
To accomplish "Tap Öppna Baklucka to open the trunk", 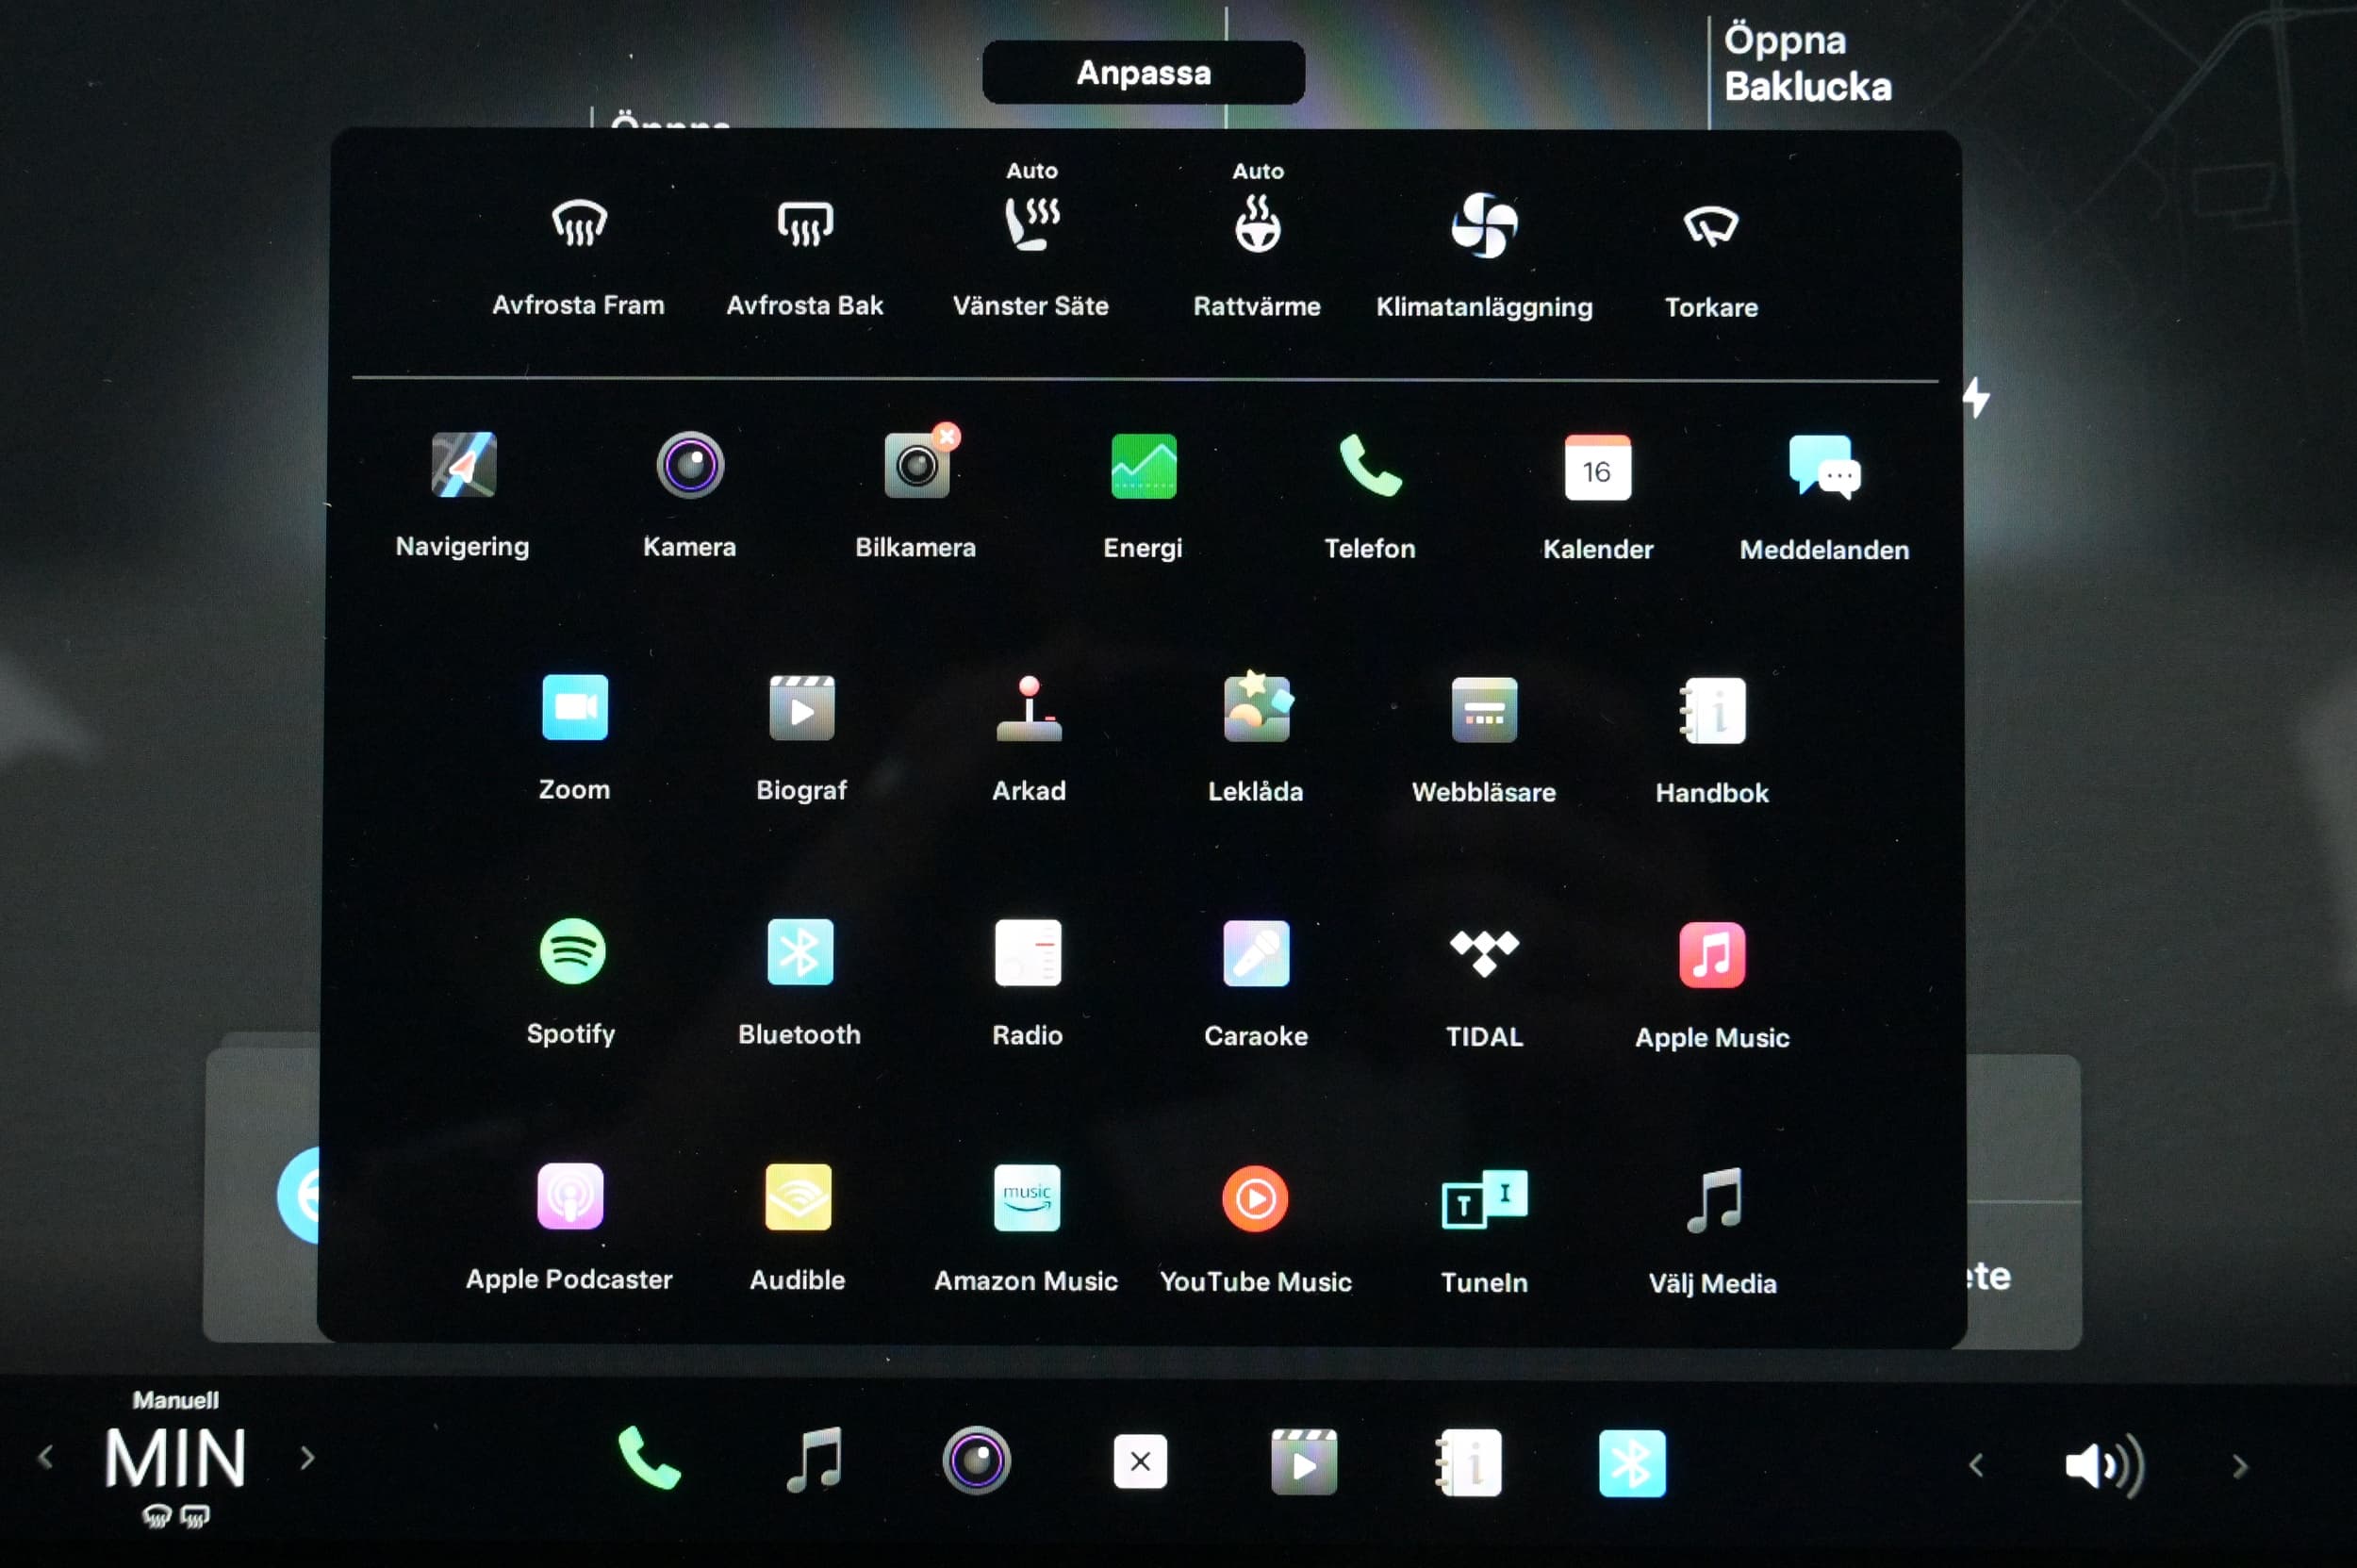I will click(1808, 63).
